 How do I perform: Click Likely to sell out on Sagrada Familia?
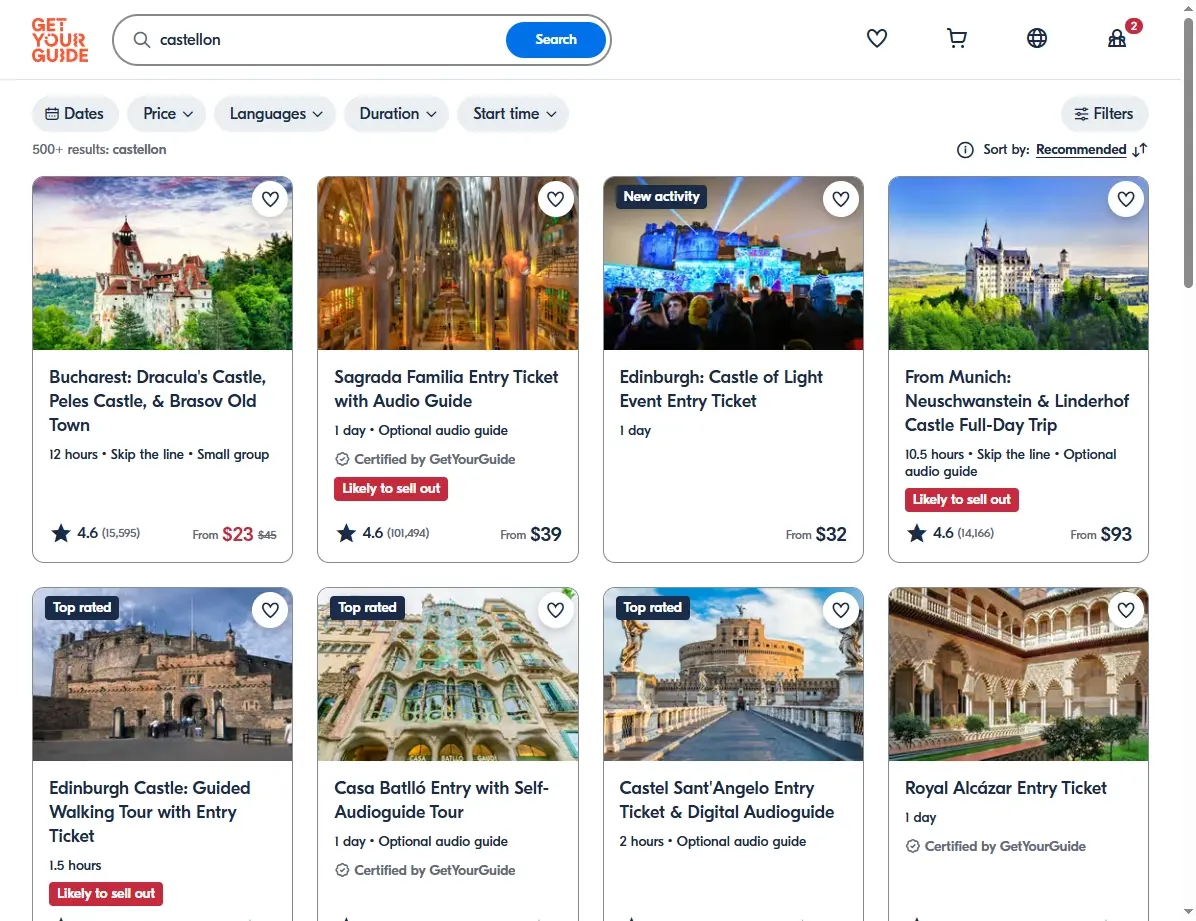point(391,488)
